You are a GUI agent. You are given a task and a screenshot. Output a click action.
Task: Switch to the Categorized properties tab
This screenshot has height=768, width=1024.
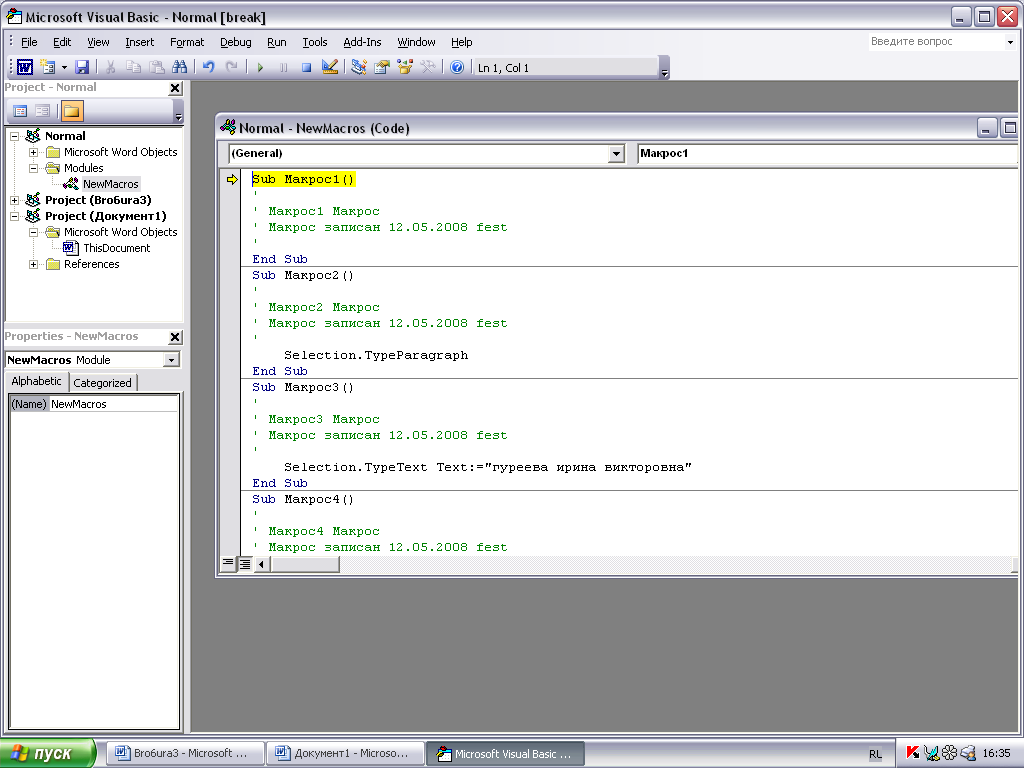point(103,383)
